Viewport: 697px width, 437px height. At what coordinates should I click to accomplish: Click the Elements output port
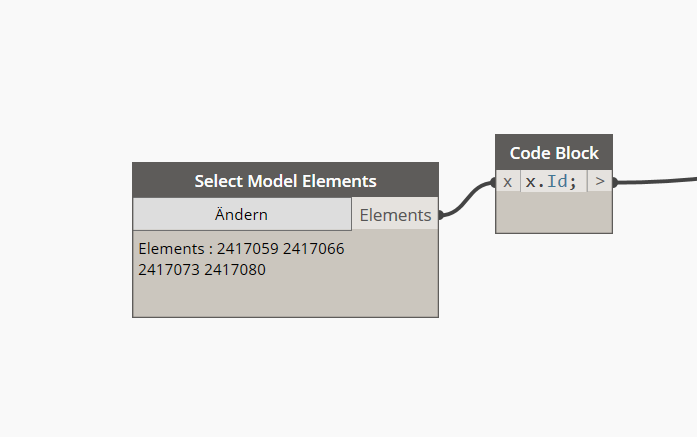[x=395, y=214]
